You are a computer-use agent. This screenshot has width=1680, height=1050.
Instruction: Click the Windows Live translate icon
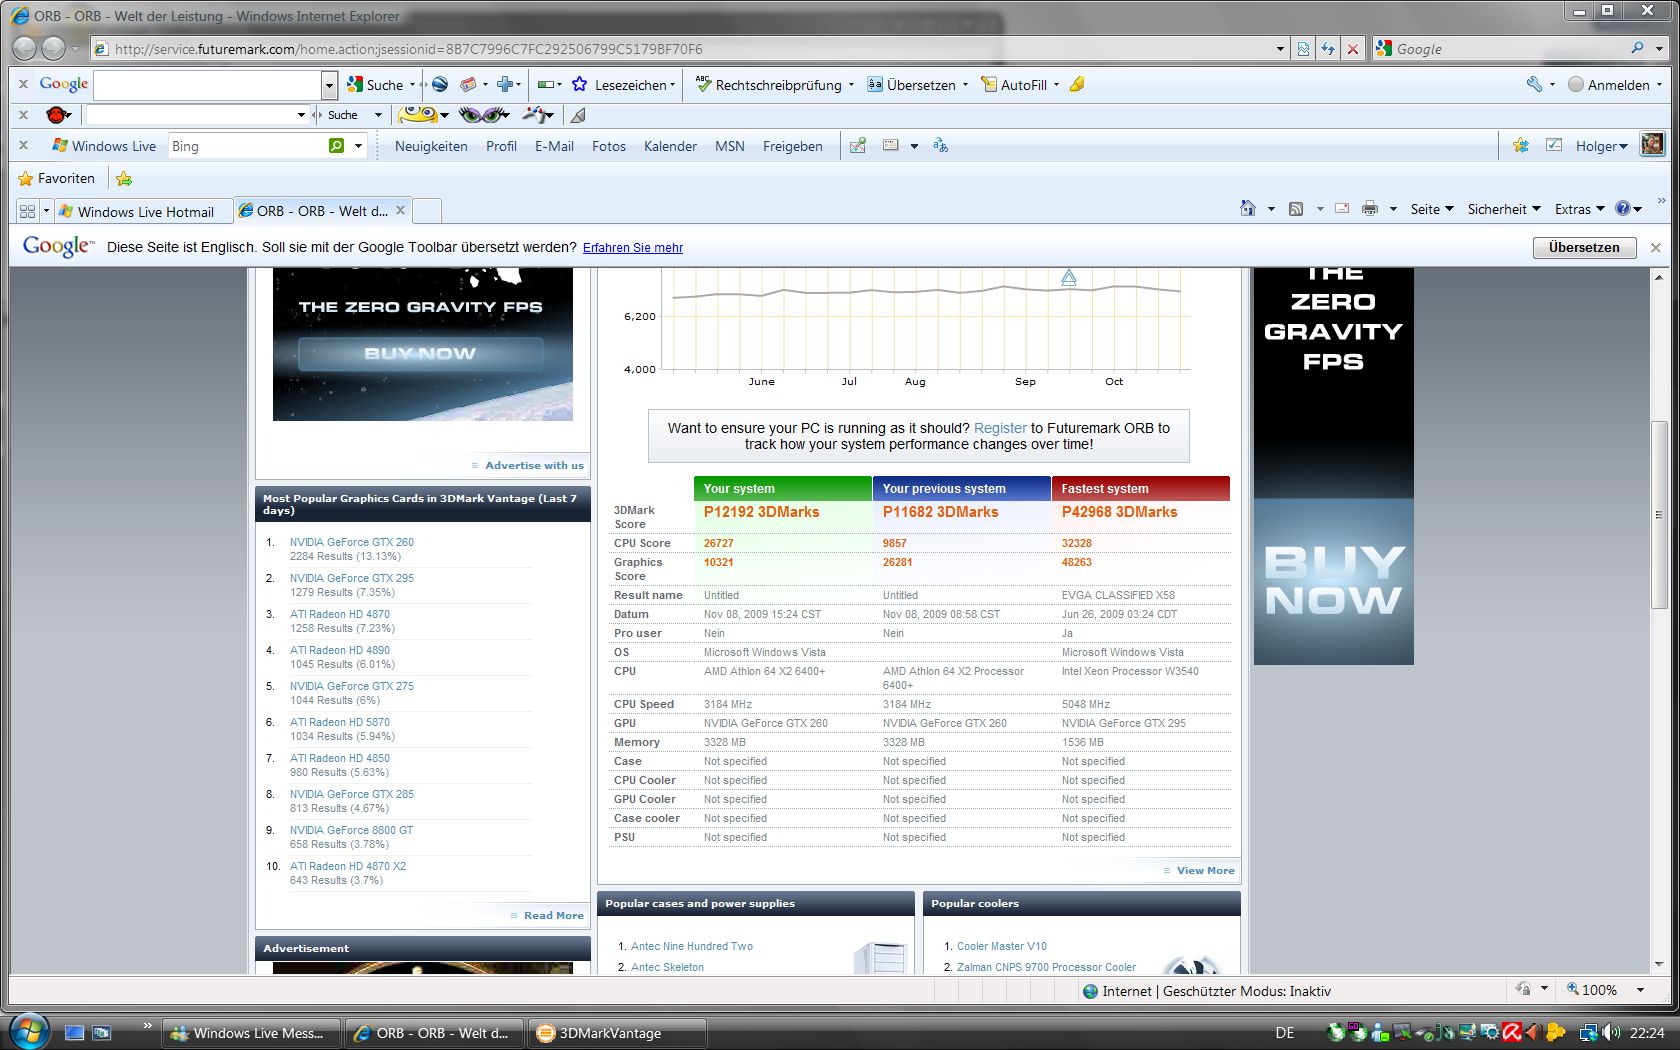point(940,146)
